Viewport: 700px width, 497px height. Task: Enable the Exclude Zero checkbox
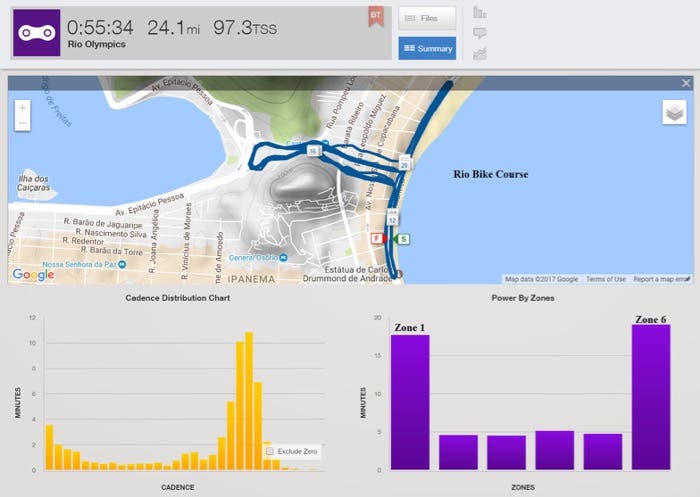point(269,451)
